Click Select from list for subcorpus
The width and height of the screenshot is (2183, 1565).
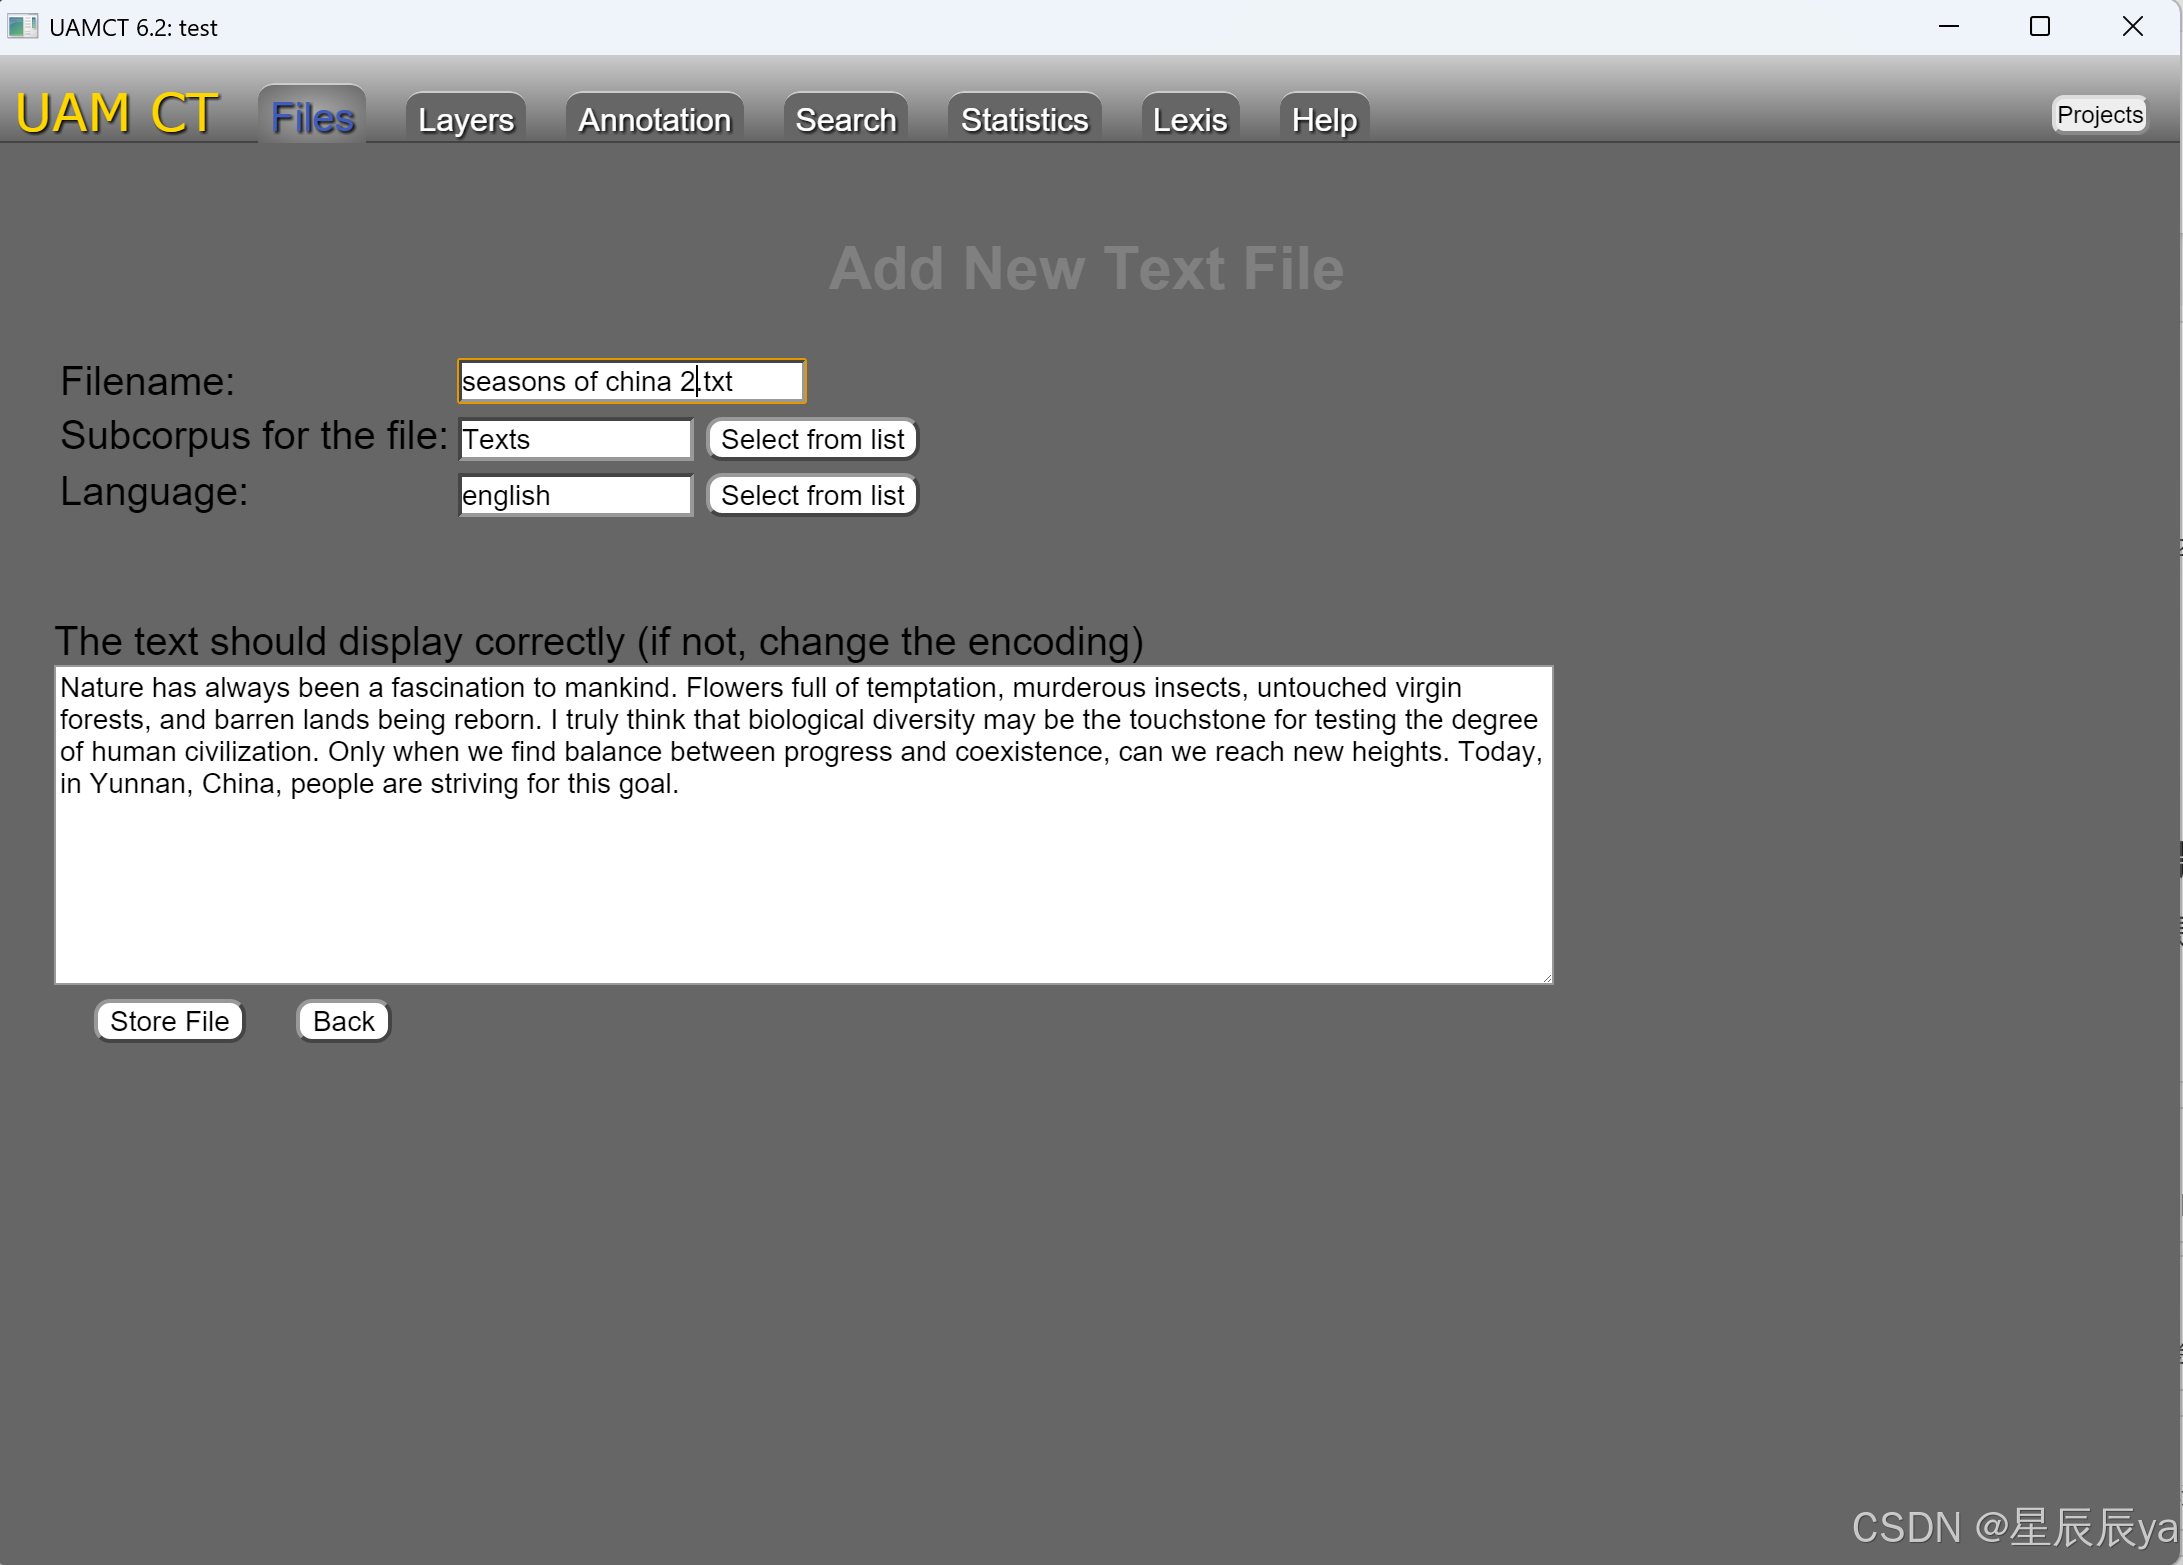(x=811, y=438)
